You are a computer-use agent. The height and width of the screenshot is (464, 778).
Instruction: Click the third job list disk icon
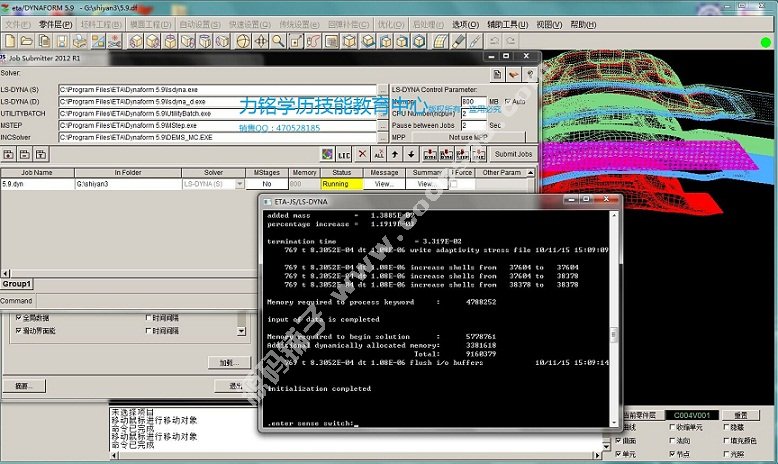(41, 154)
